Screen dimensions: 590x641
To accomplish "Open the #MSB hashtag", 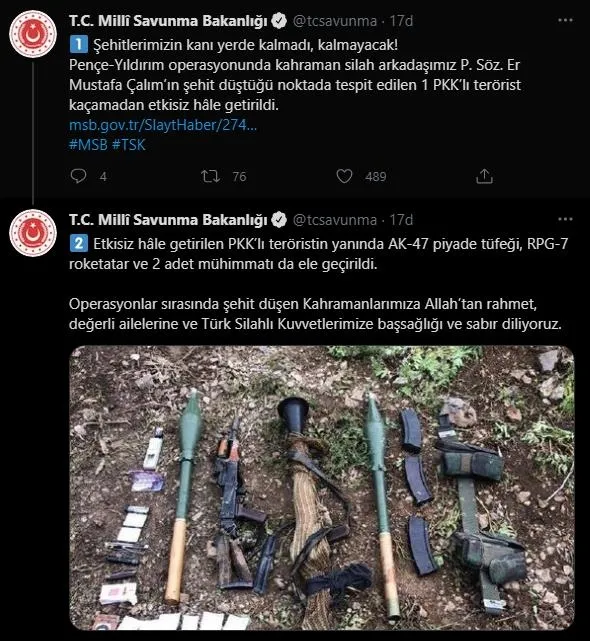I will 88,145.
